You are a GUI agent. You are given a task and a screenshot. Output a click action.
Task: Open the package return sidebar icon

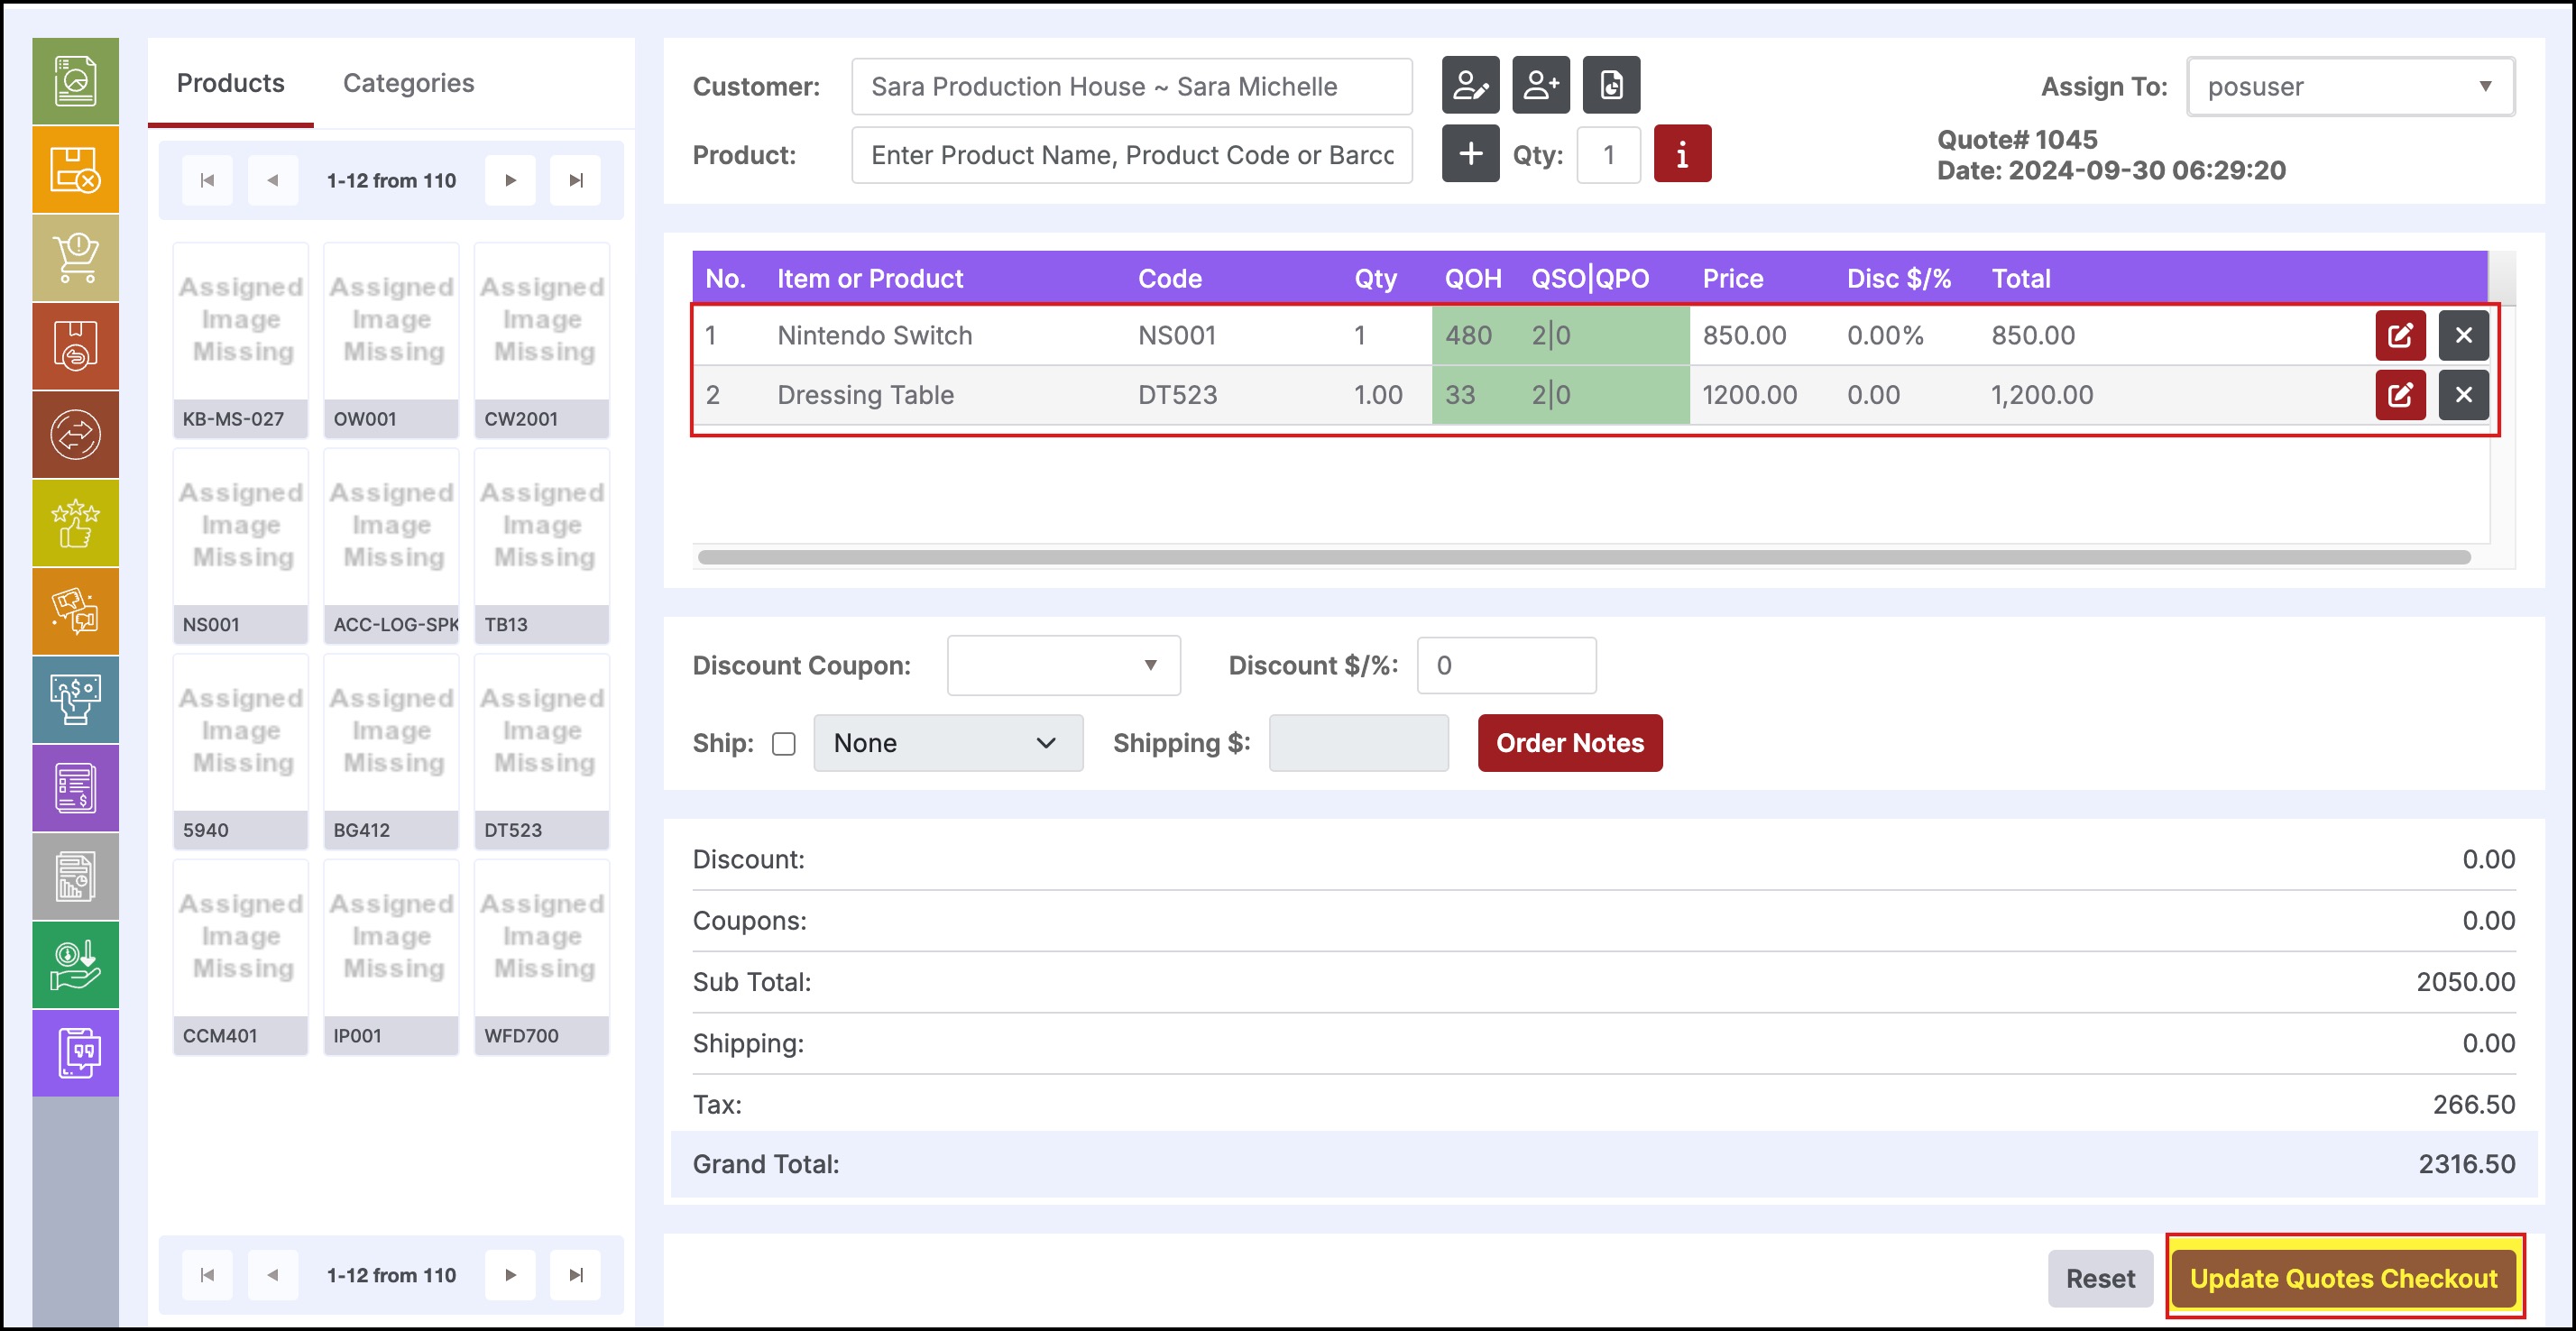pyautogui.click(x=75, y=346)
